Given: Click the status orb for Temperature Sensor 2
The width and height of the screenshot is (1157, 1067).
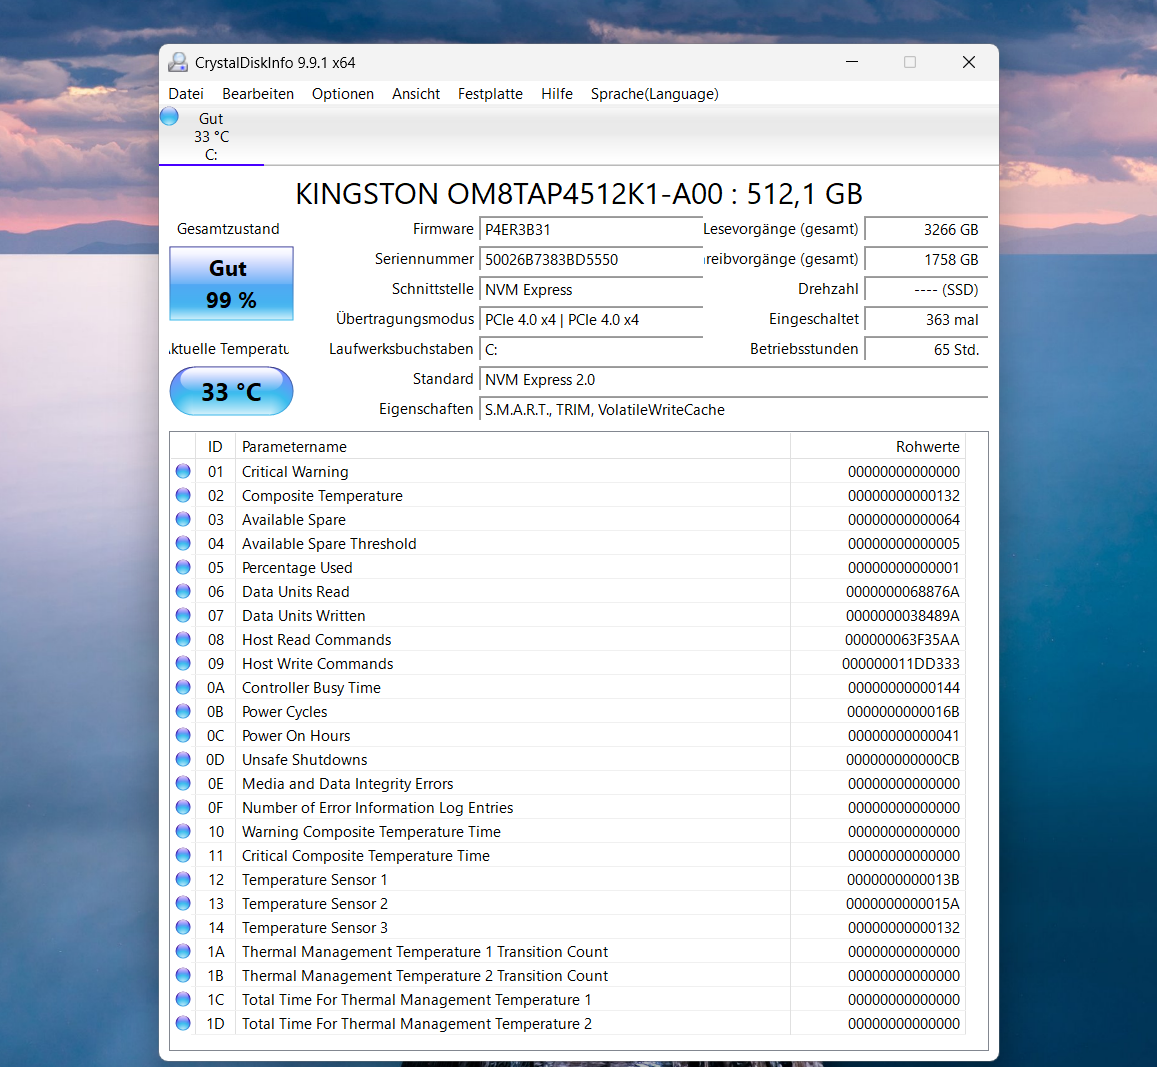Looking at the screenshot, I should click(x=183, y=902).
